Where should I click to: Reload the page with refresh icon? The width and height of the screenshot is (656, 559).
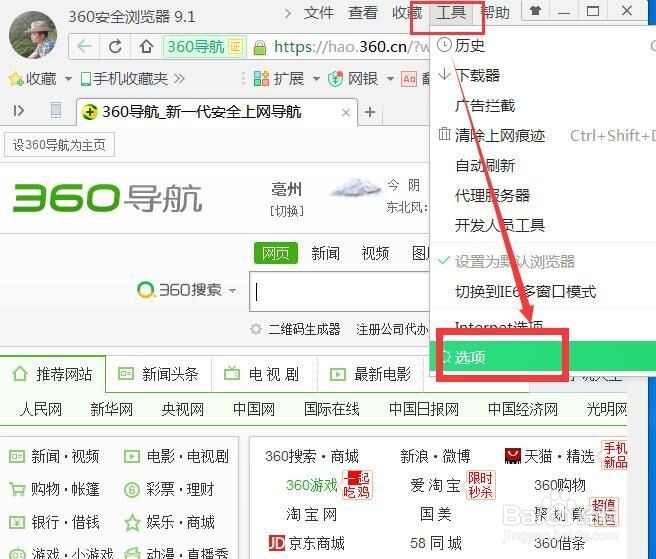tap(115, 46)
